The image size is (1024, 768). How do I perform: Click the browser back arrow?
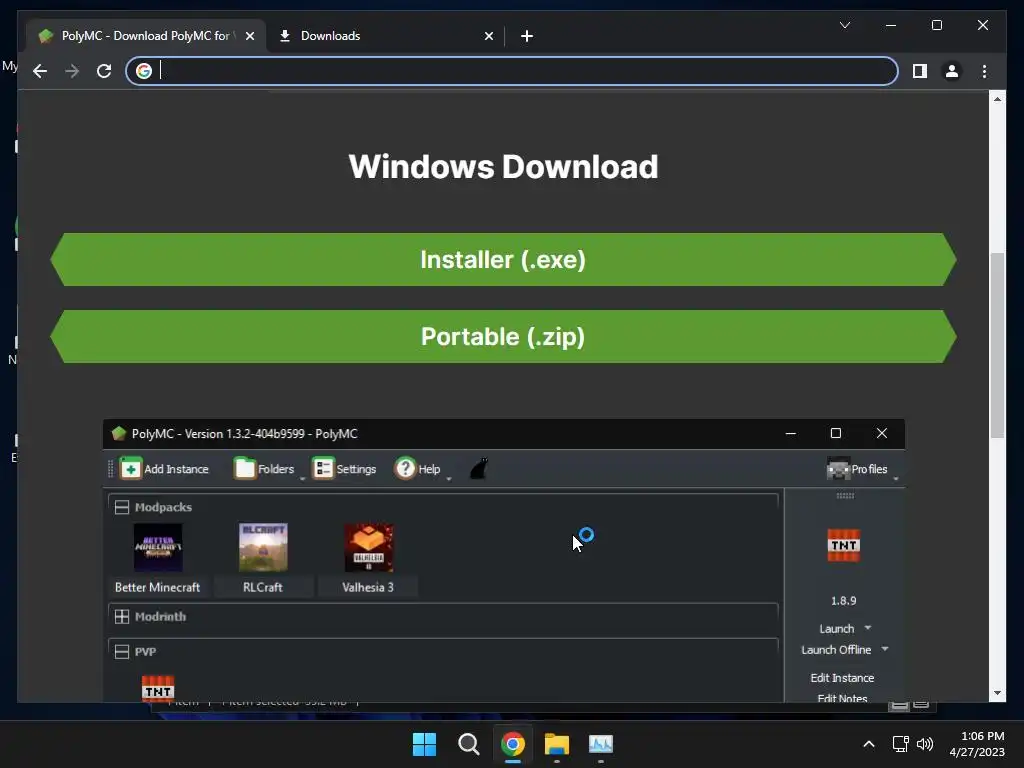pyautogui.click(x=40, y=71)
